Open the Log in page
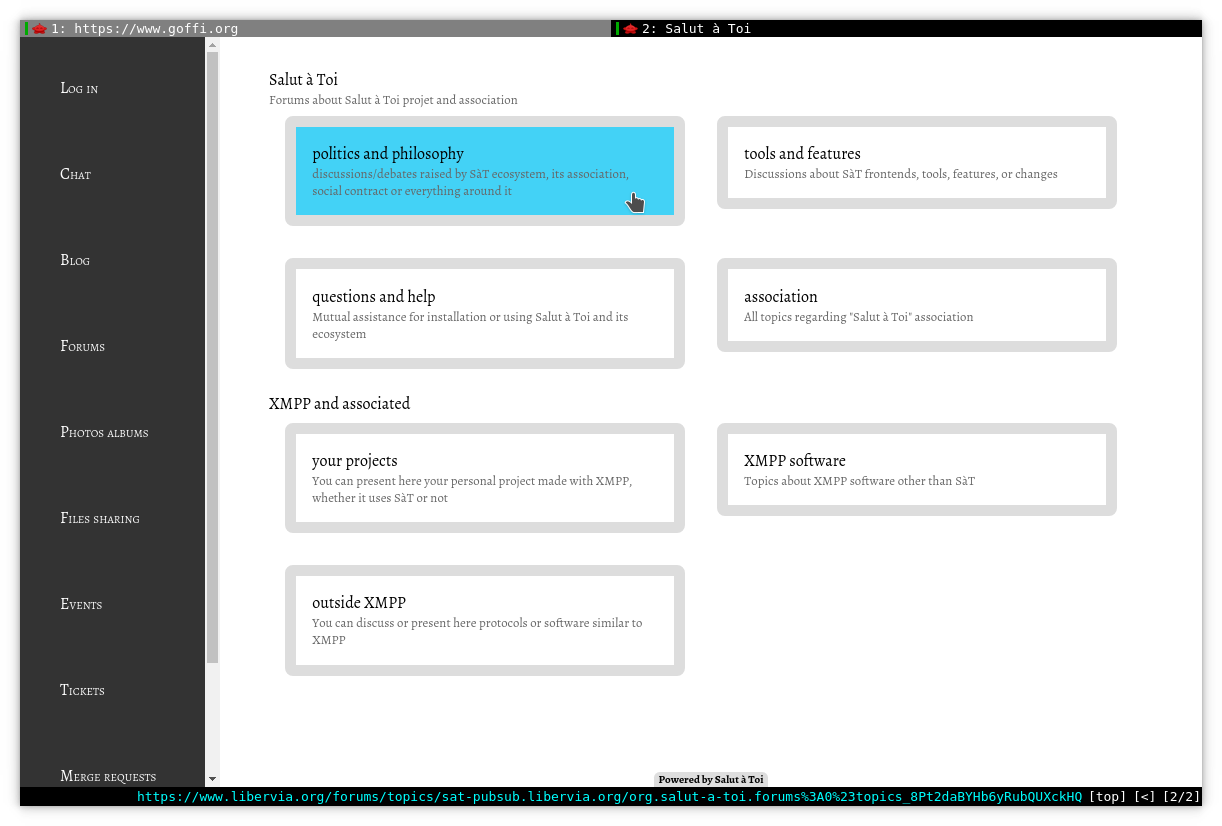The image size is (1222, 826). click(x=79, y=88)
